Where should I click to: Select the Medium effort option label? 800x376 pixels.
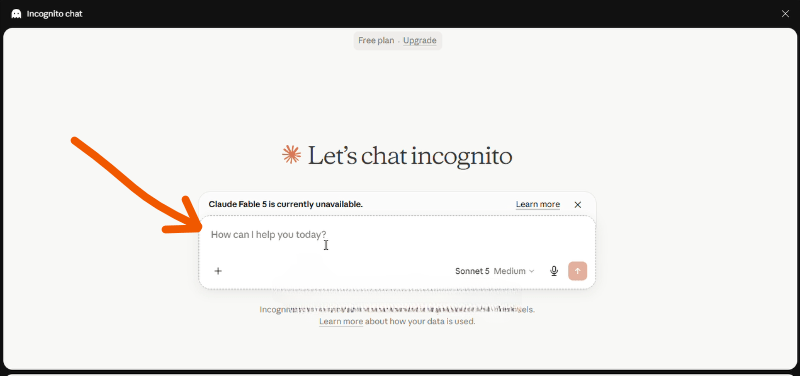coord(509,271)
